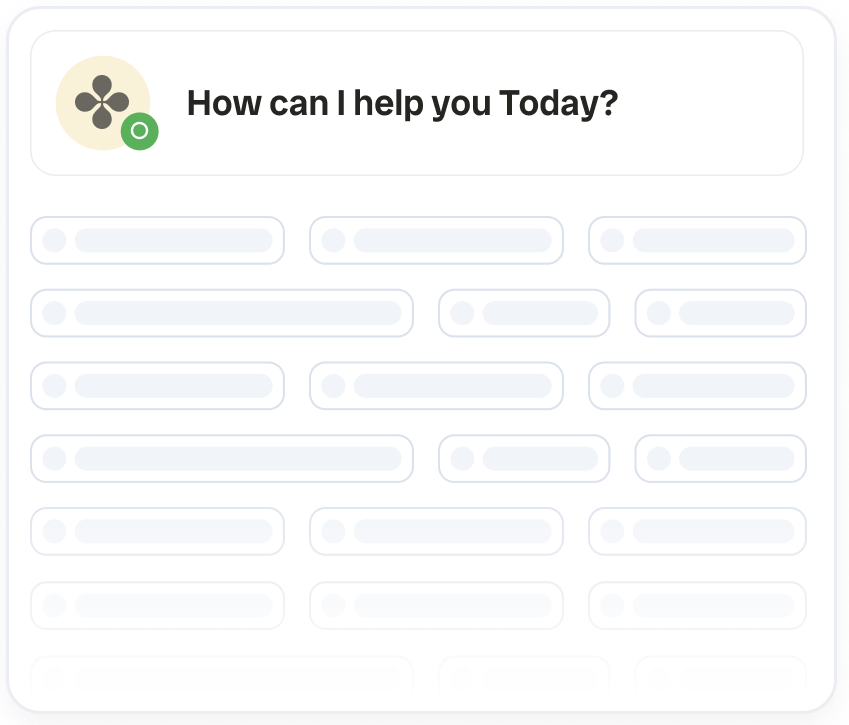849x725 pixels.
Task: Choose the rightmost chip in the third row
Action: click(x=697, y=386)
